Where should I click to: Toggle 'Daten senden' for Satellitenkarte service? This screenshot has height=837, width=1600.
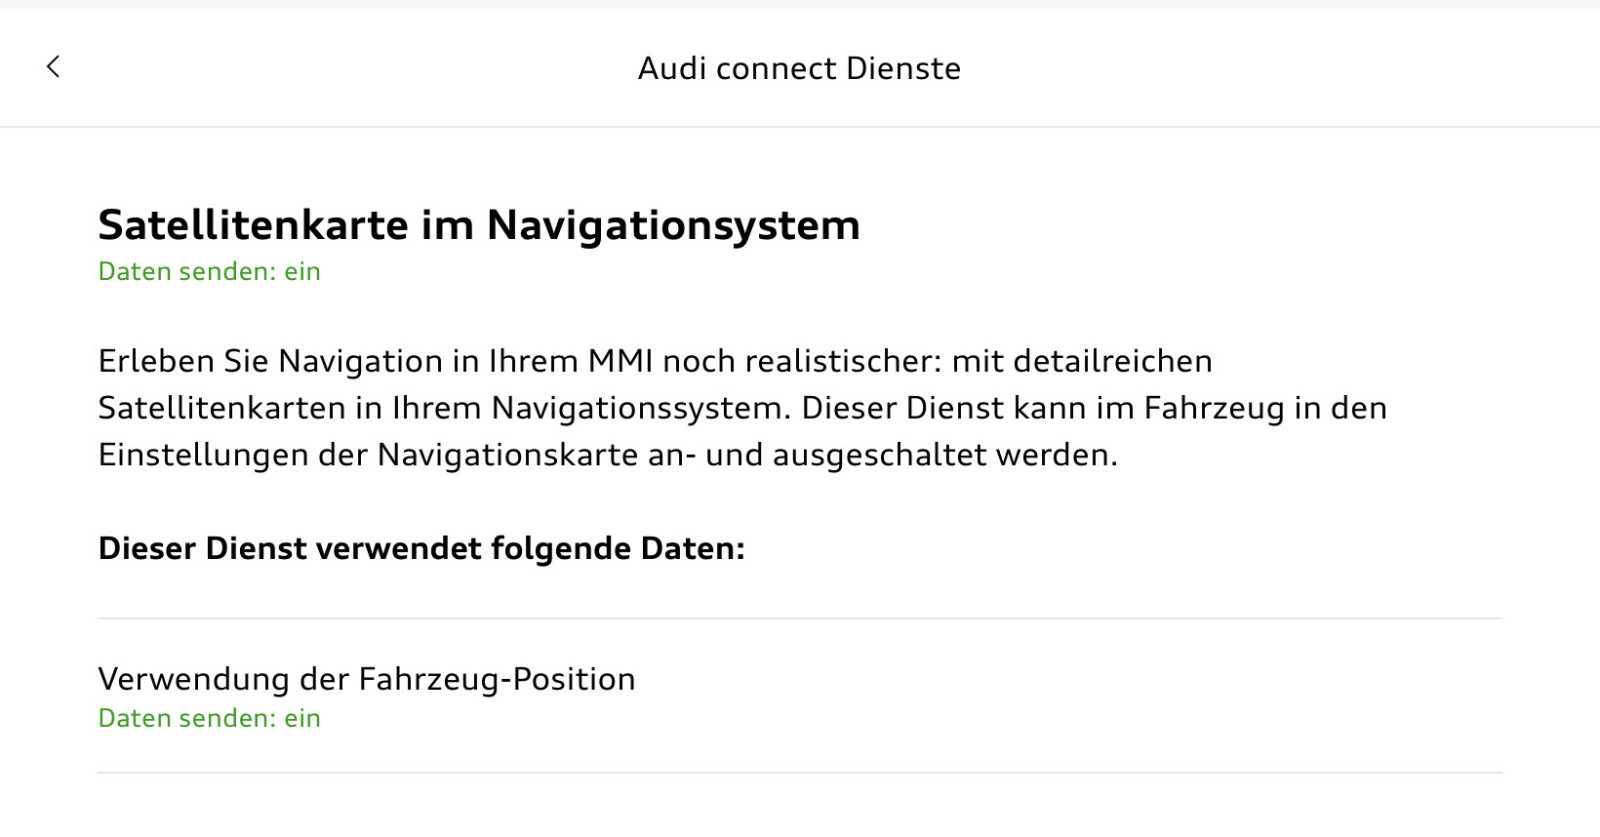coord(209,271)
